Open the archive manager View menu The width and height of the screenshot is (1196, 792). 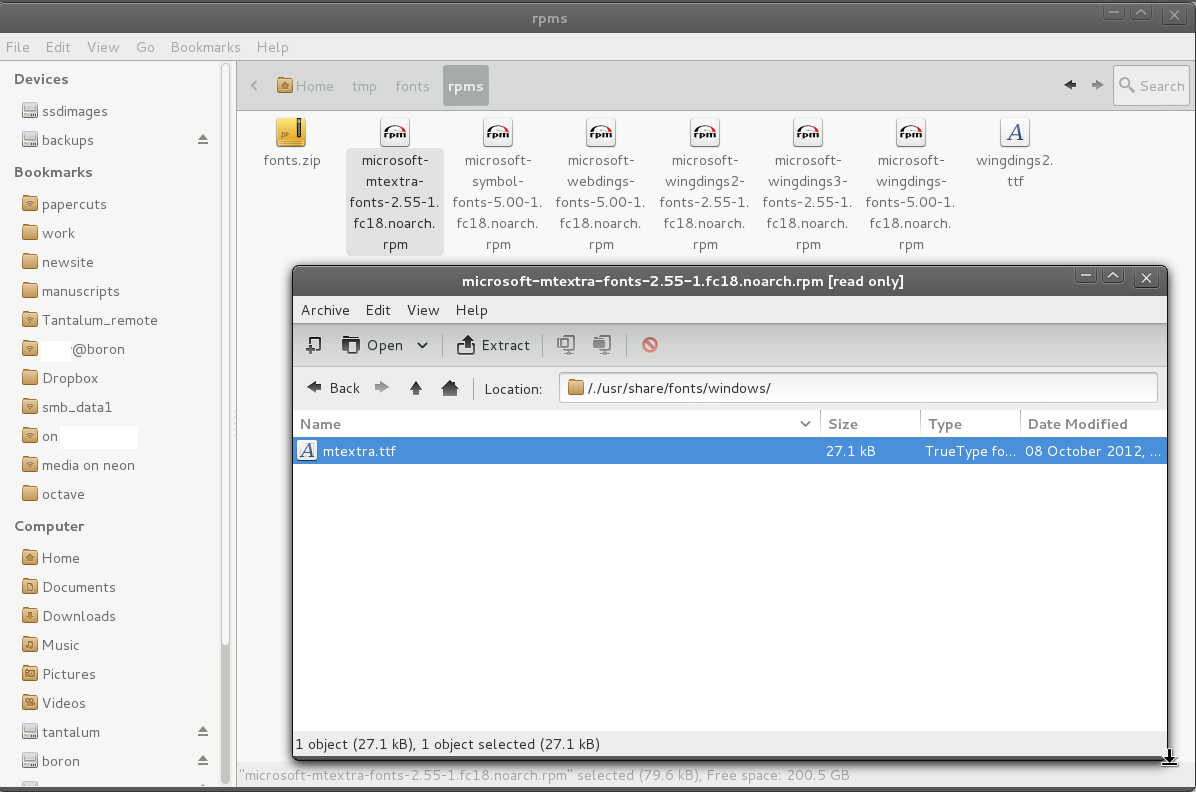click(x=423, y=310)
